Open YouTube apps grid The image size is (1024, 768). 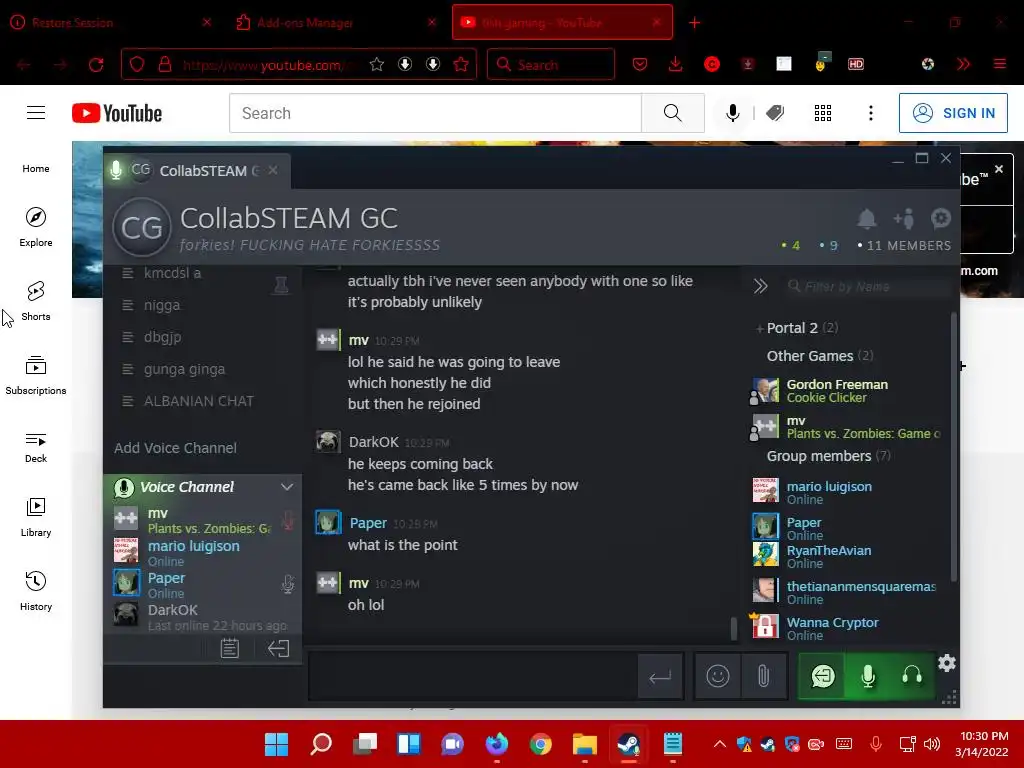(x=823, y=113)
